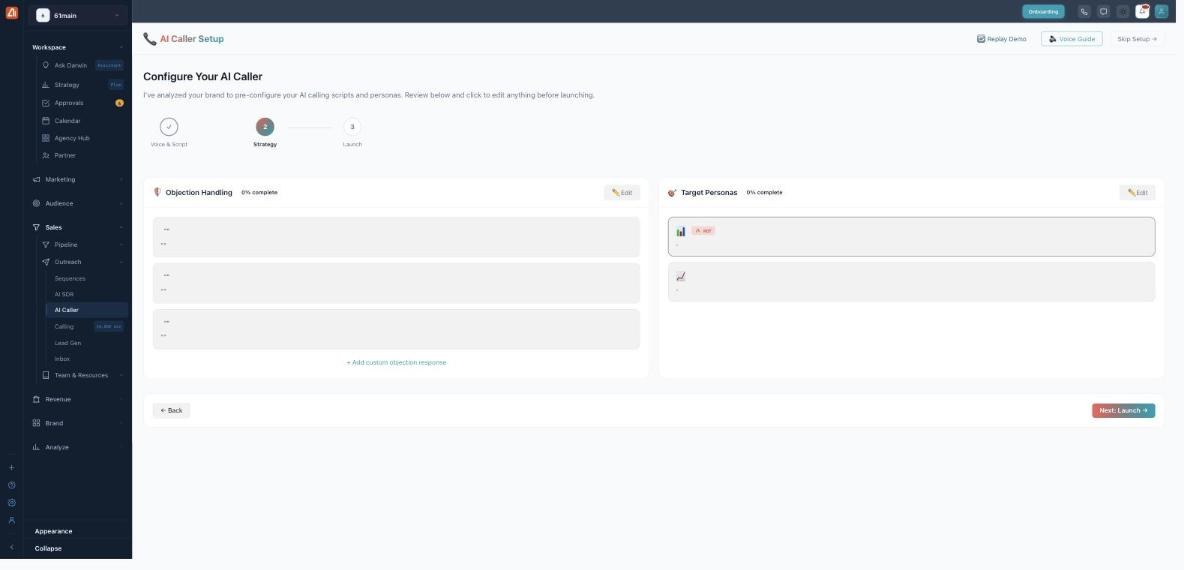The width and height of the screenshot is (1184, 570).
Task: Select the second persona card with line-chart icon
Action: [911, 282]
